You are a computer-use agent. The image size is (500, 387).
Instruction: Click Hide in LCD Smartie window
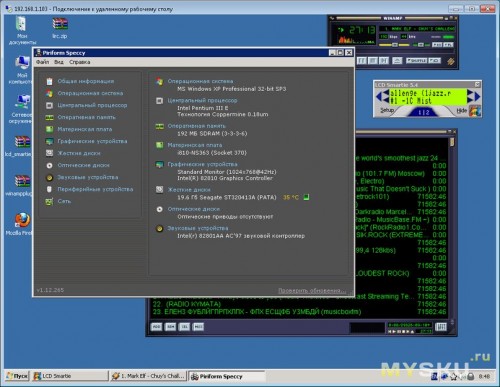click(461, 110)
